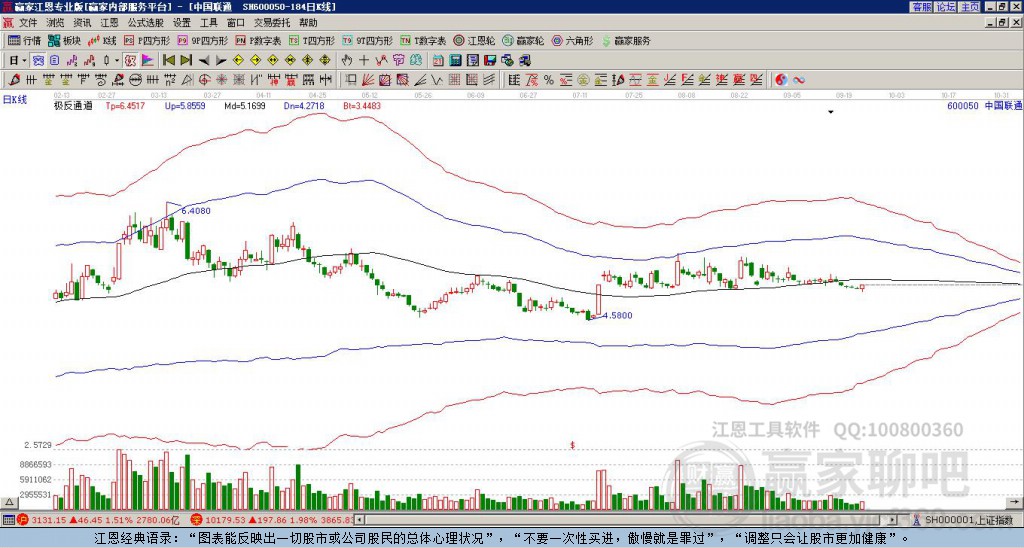Viewport: 1024px width, 548px height.
Task: Click the colored flag icon
Action: click(x=148, y=61)
